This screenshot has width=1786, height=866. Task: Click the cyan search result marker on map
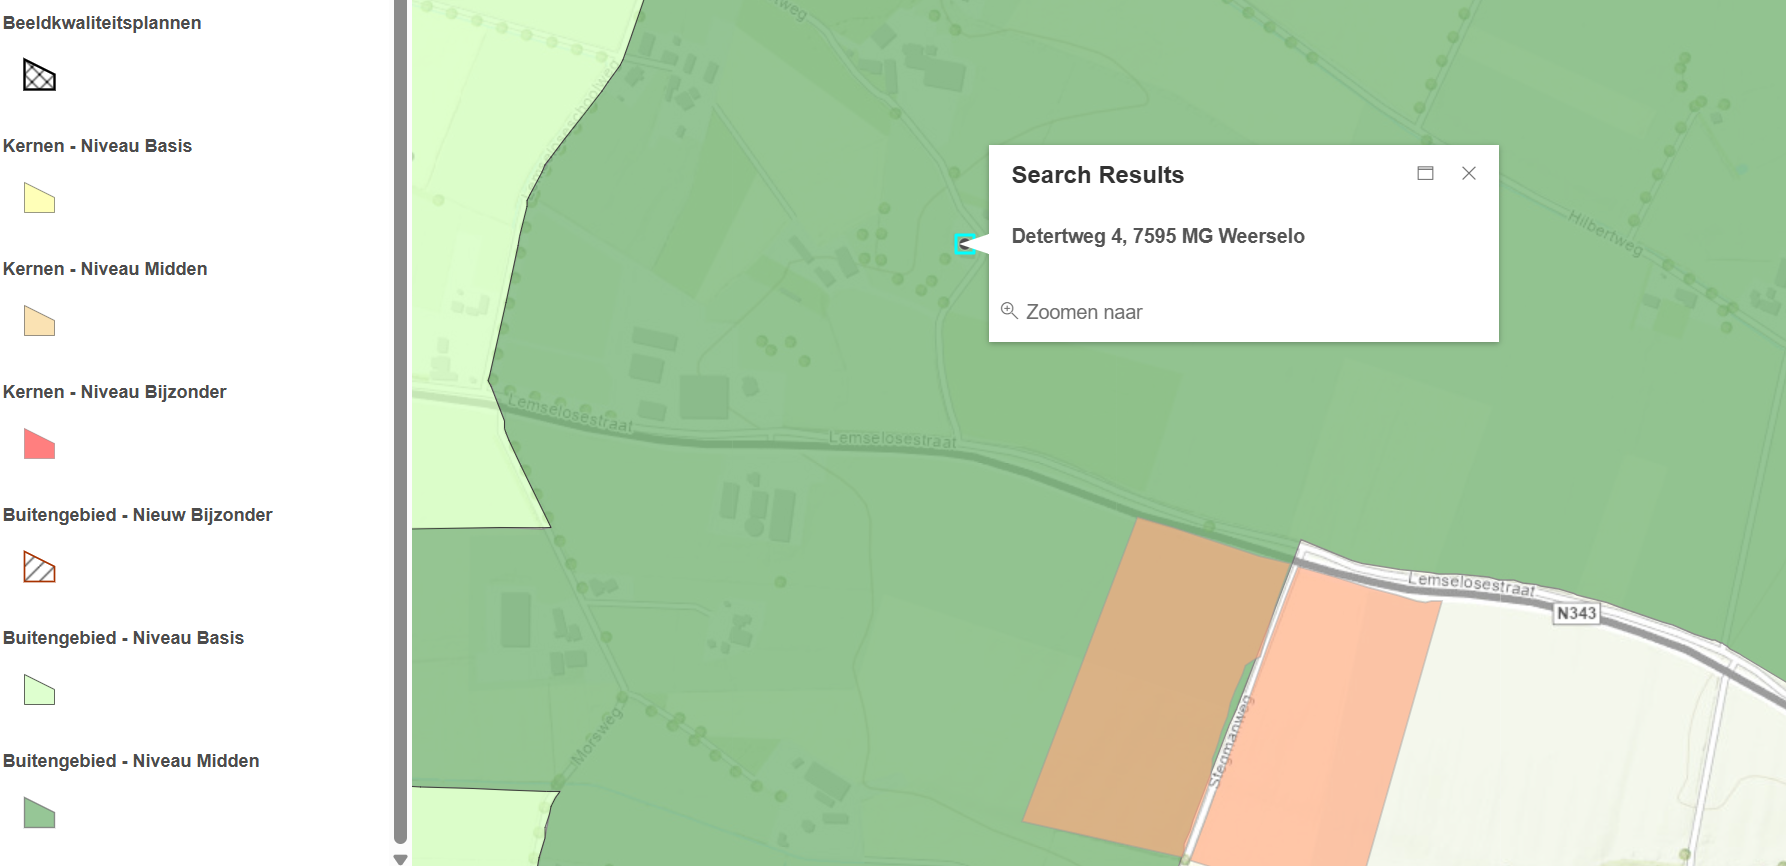click(964, 244)
